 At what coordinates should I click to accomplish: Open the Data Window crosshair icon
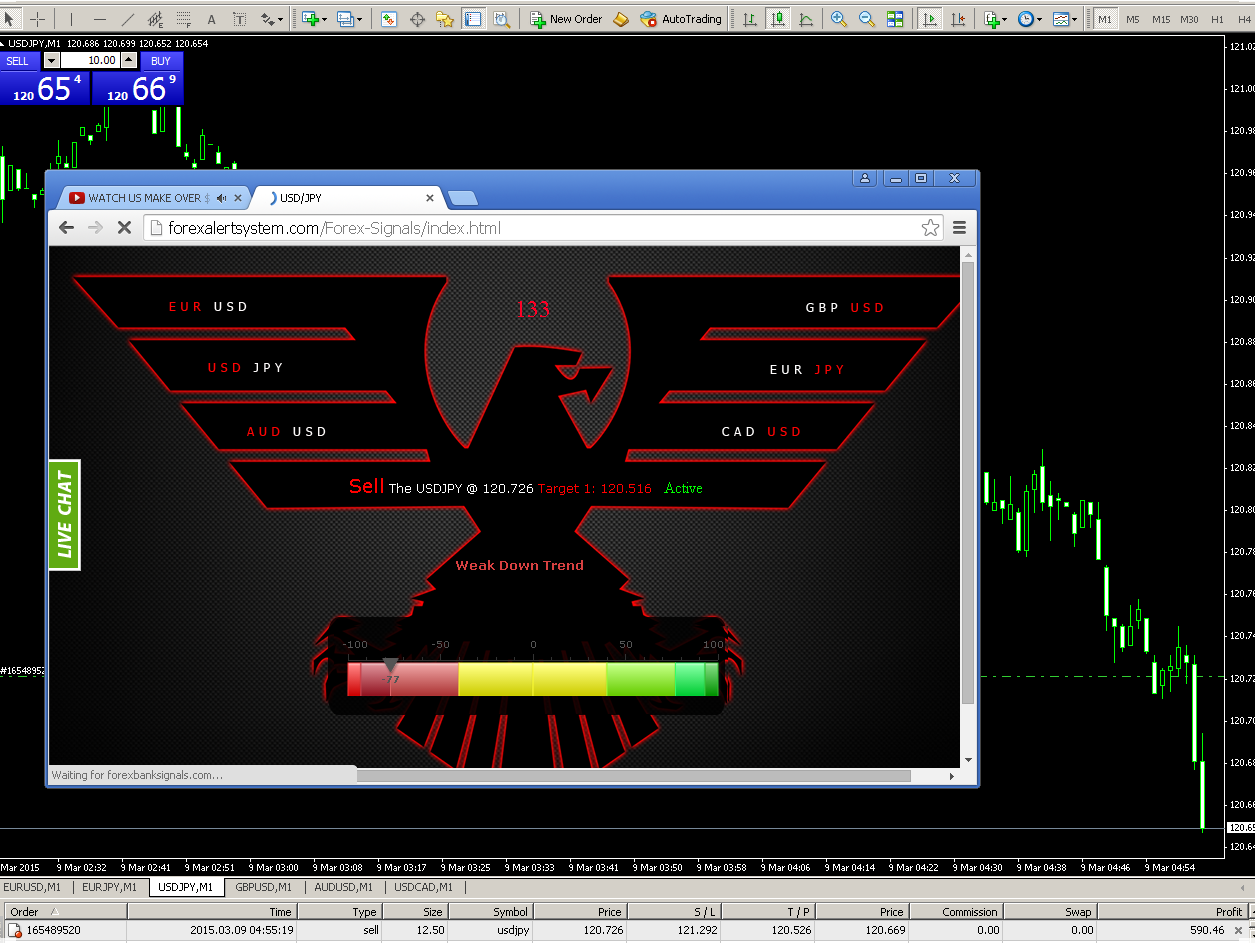417,19
